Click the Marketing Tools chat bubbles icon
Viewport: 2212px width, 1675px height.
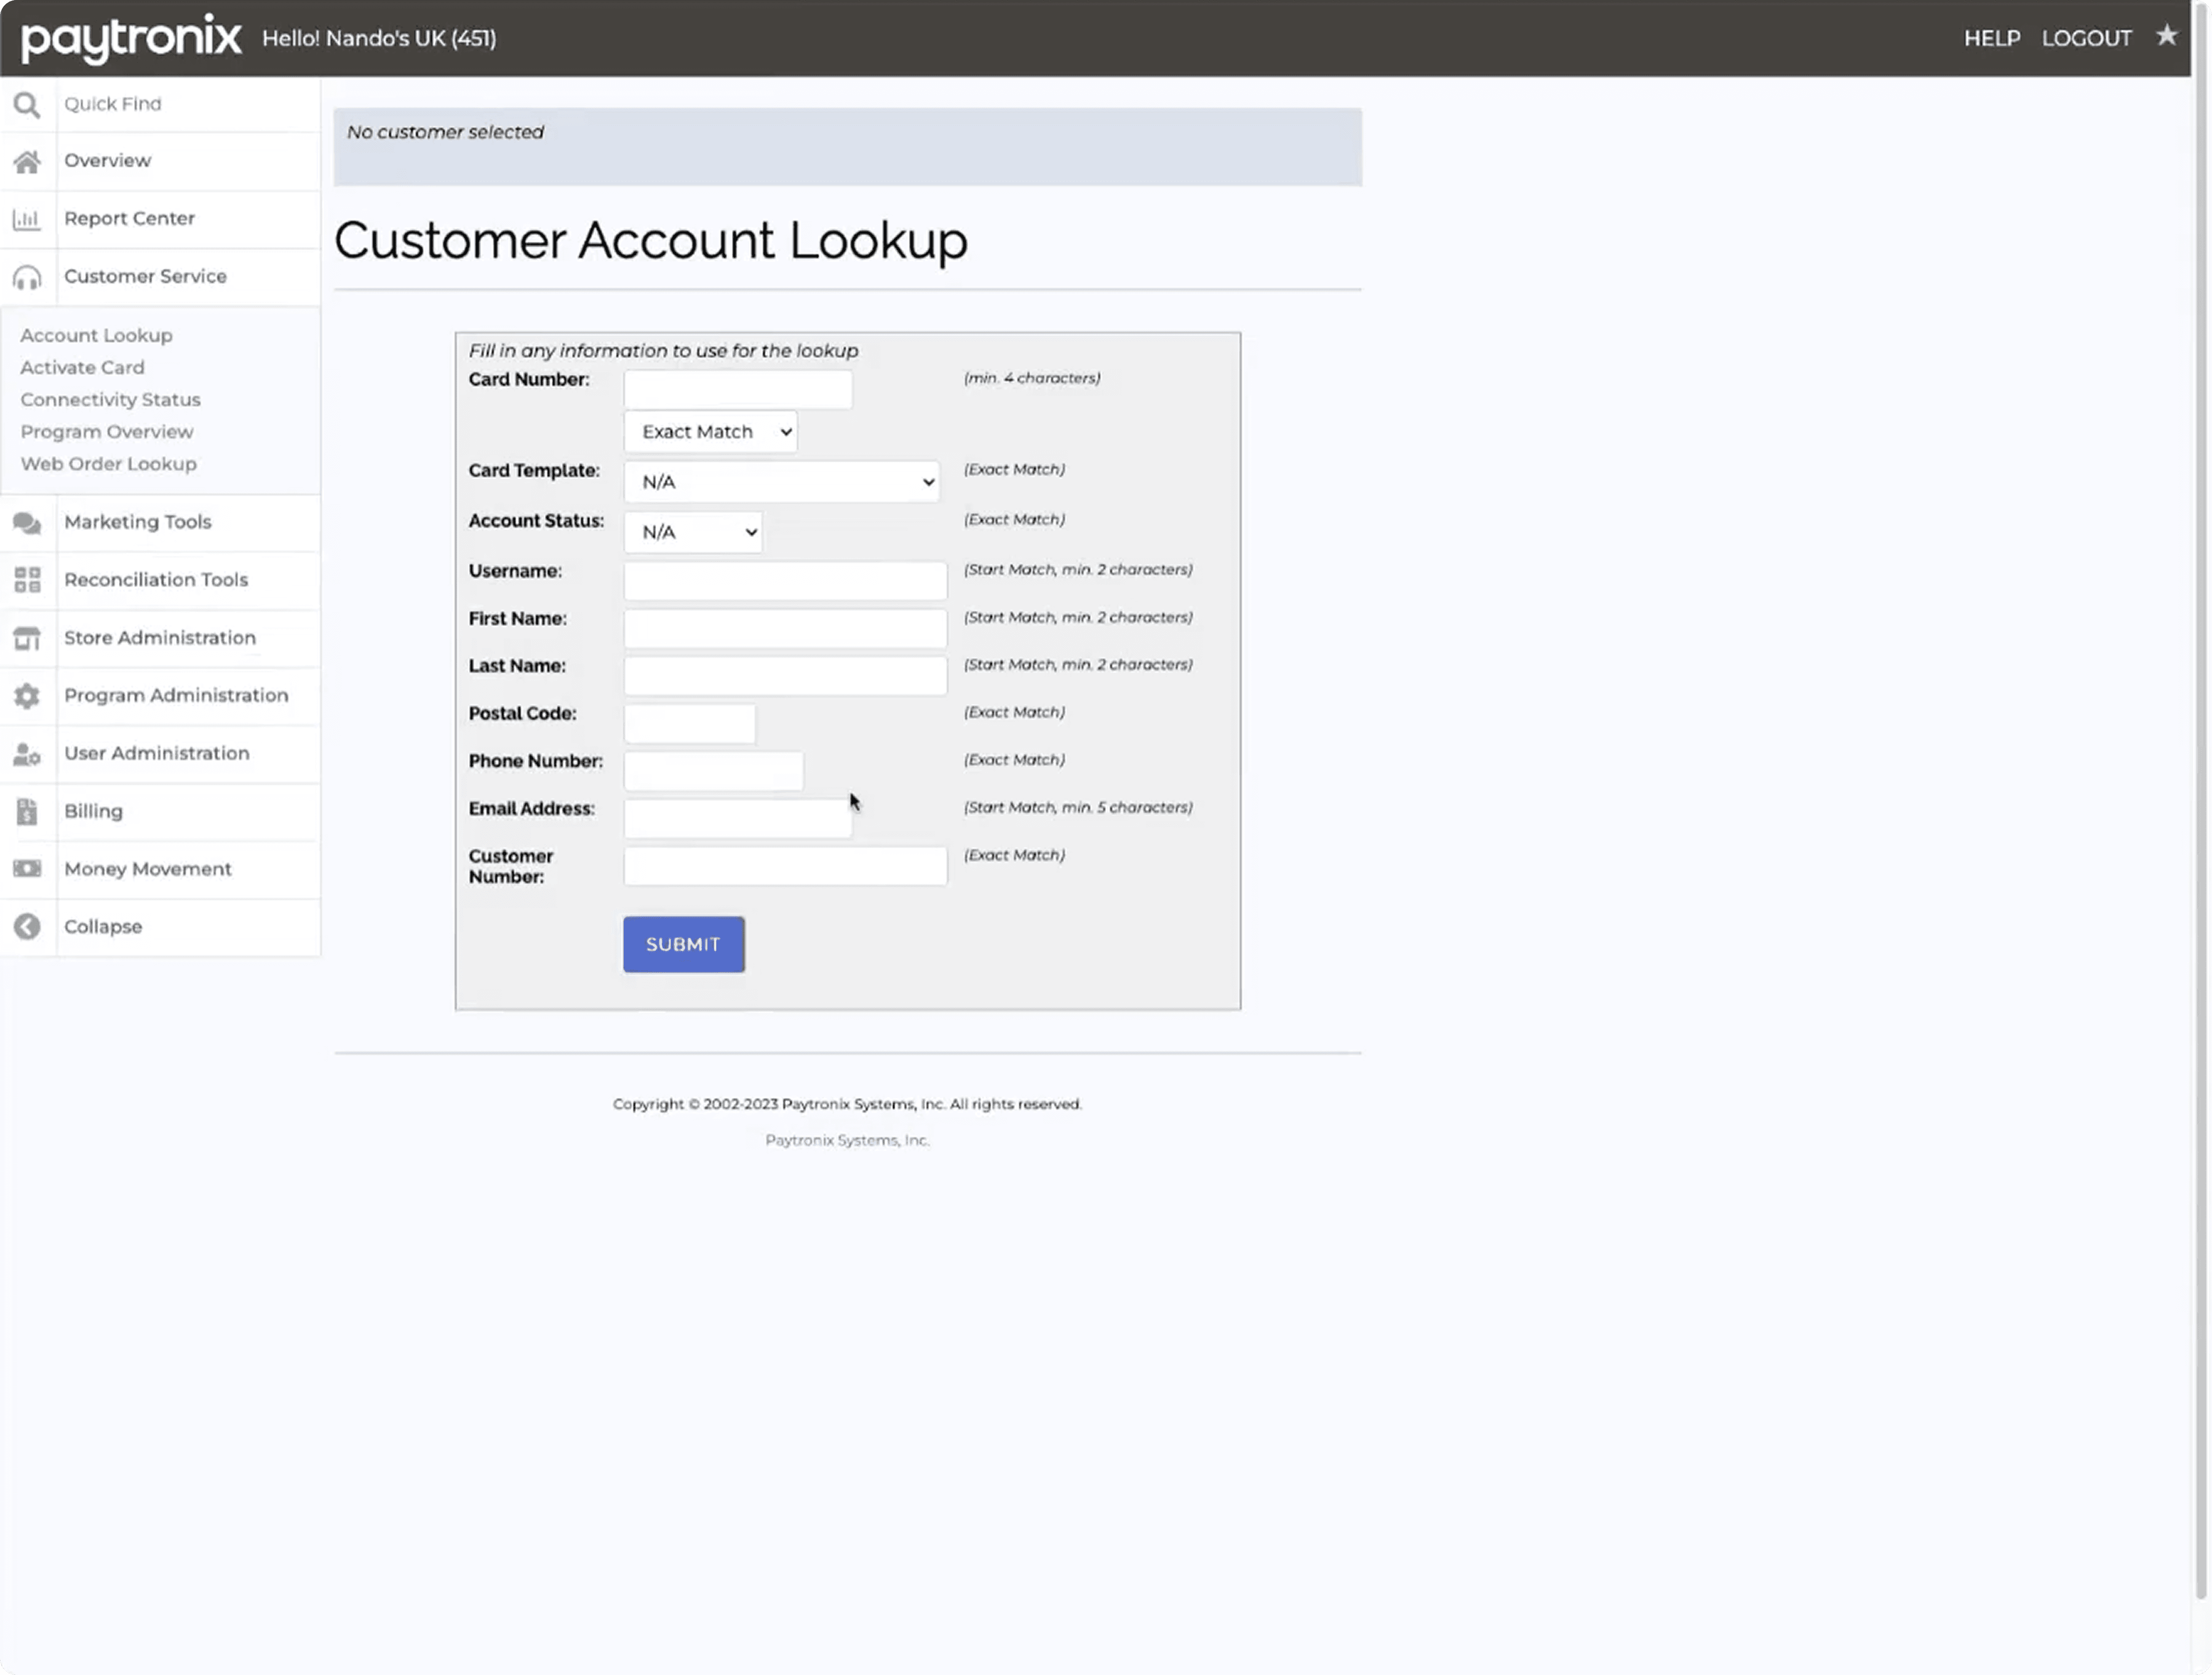tap(27, 522)
